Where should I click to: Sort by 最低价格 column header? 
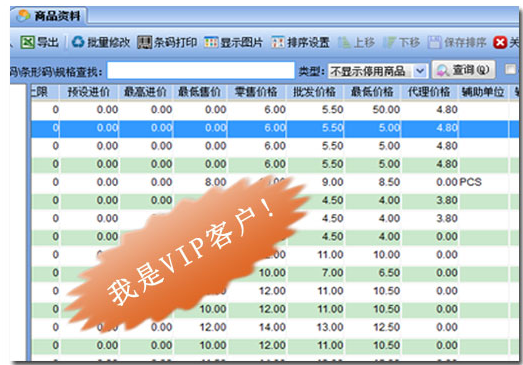pyautogui.click(x=372, y=91)
